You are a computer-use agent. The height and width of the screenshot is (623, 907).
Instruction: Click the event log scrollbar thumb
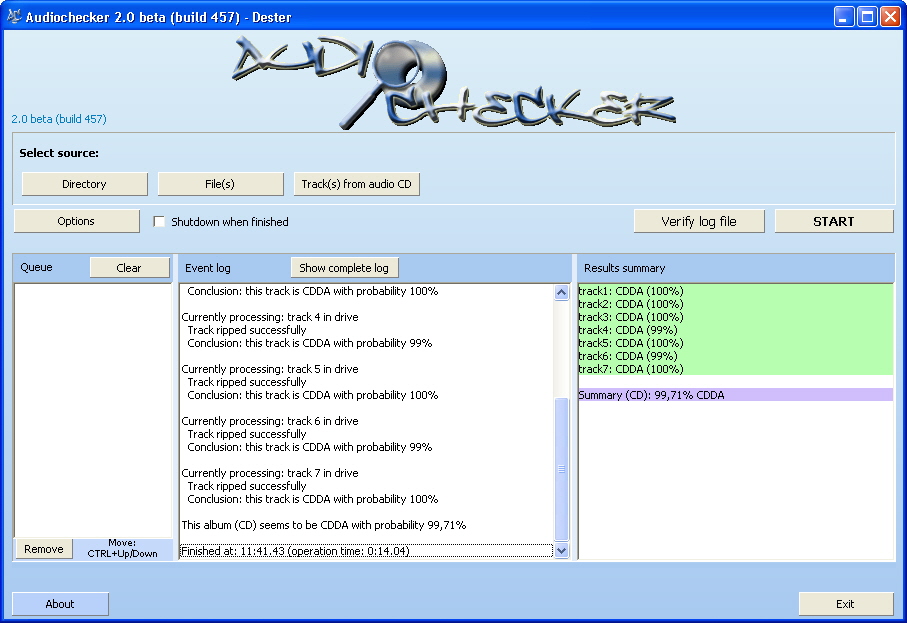coord(561,468)
